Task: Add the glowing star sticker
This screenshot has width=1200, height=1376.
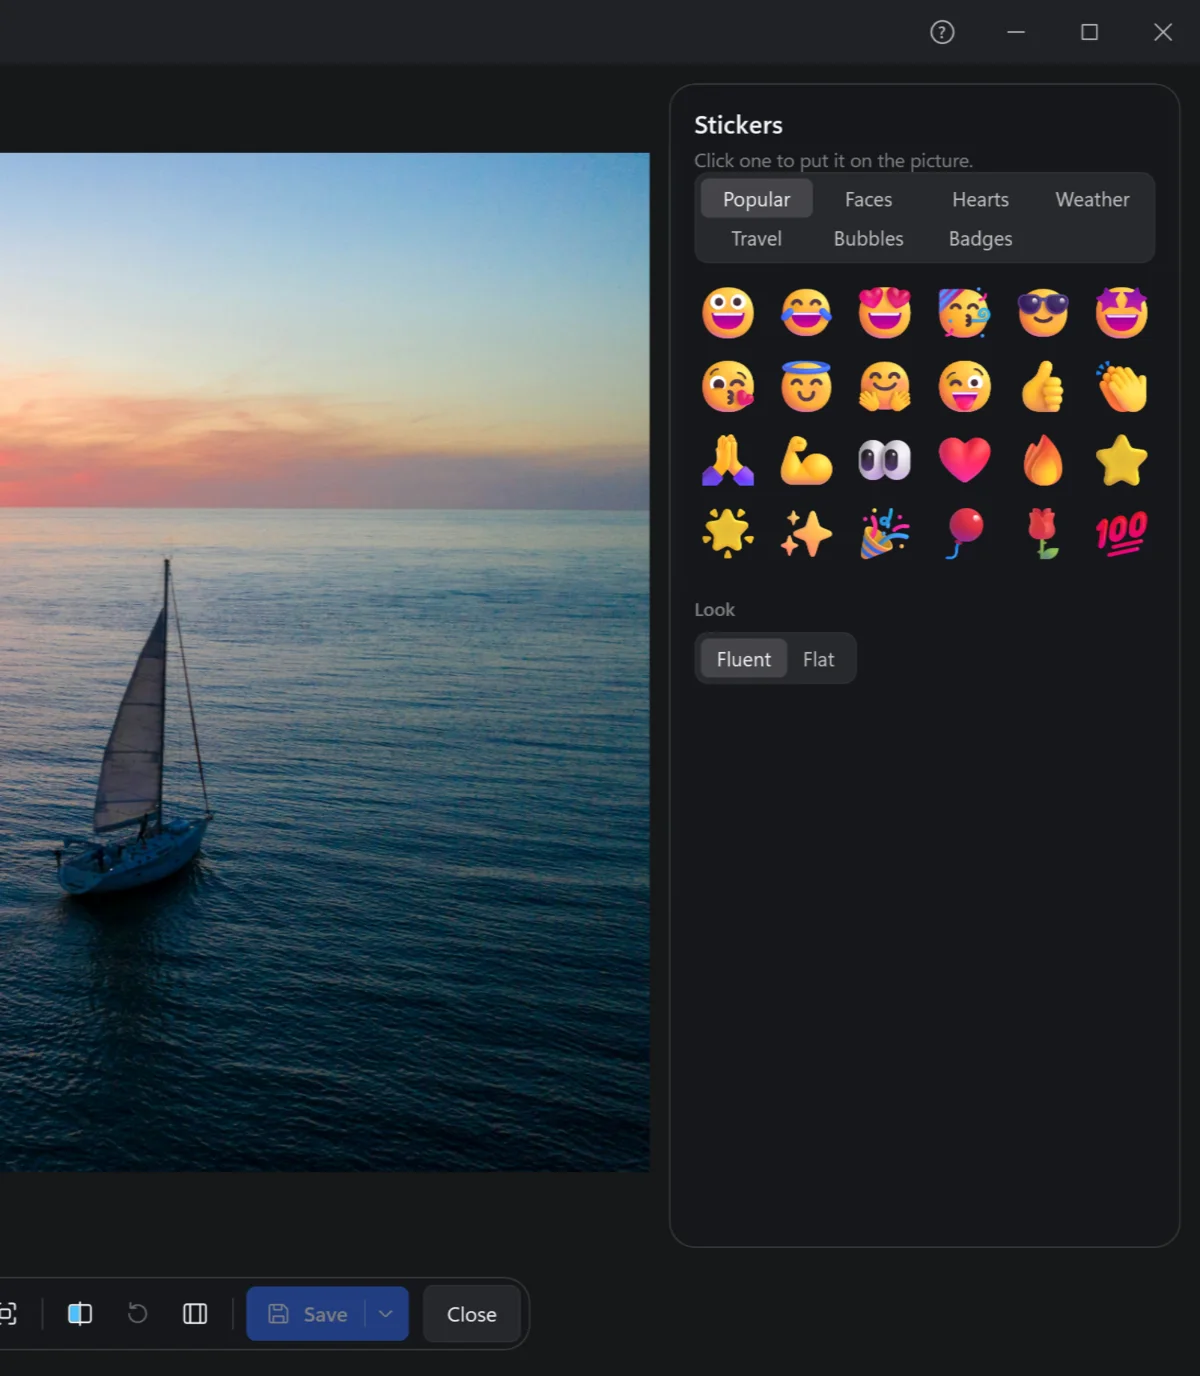Action: (727, 533)
